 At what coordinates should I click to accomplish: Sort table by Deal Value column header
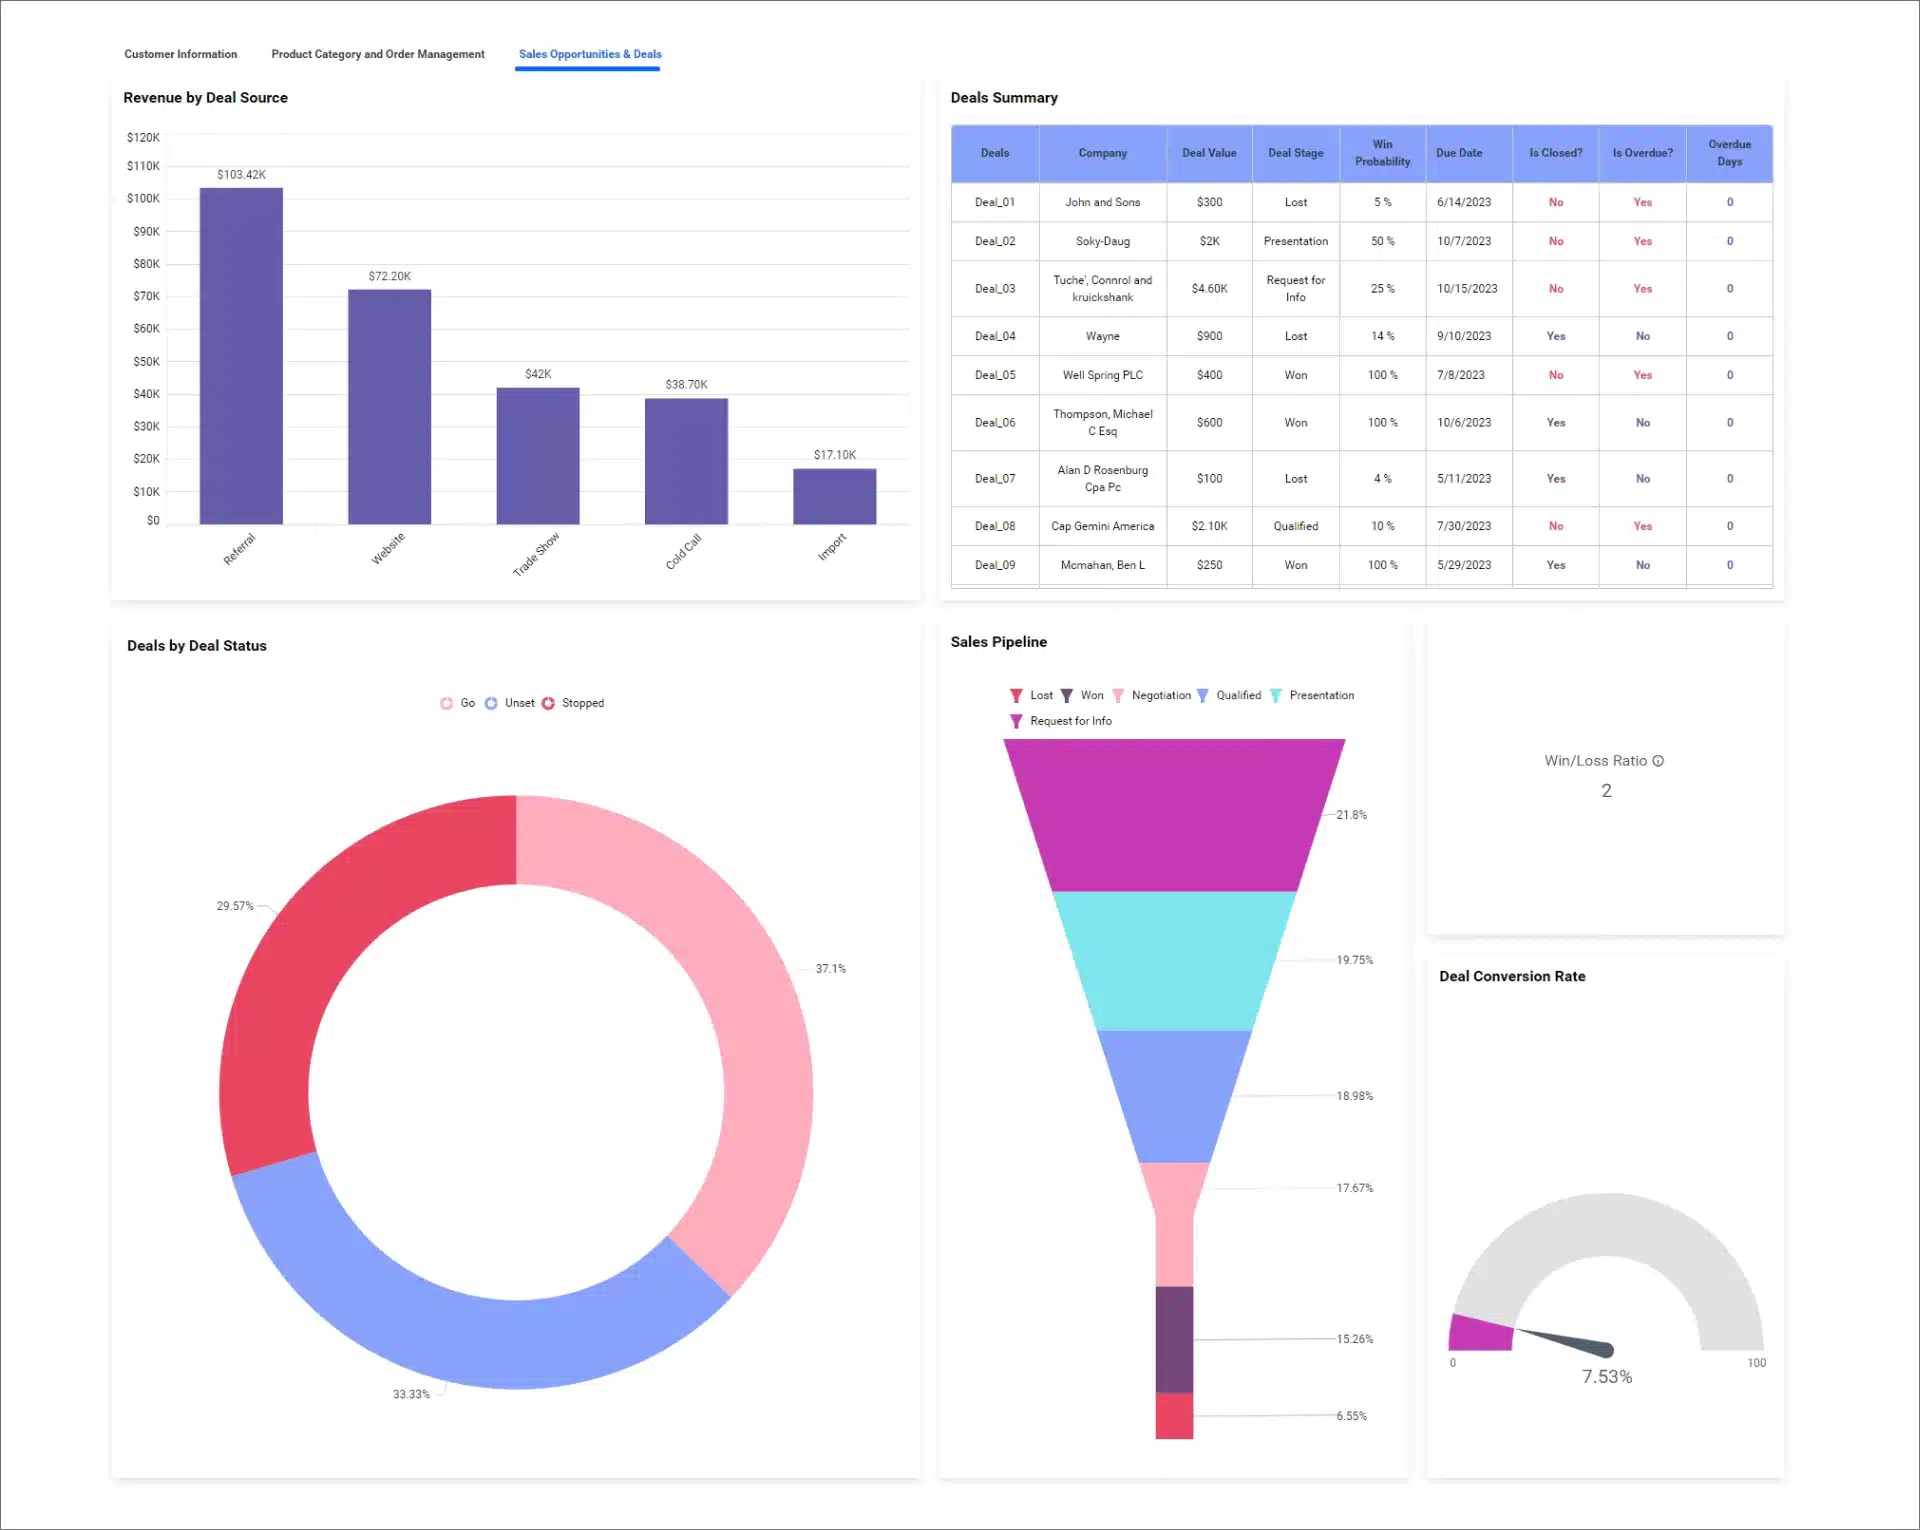(x=1209, y=153)
